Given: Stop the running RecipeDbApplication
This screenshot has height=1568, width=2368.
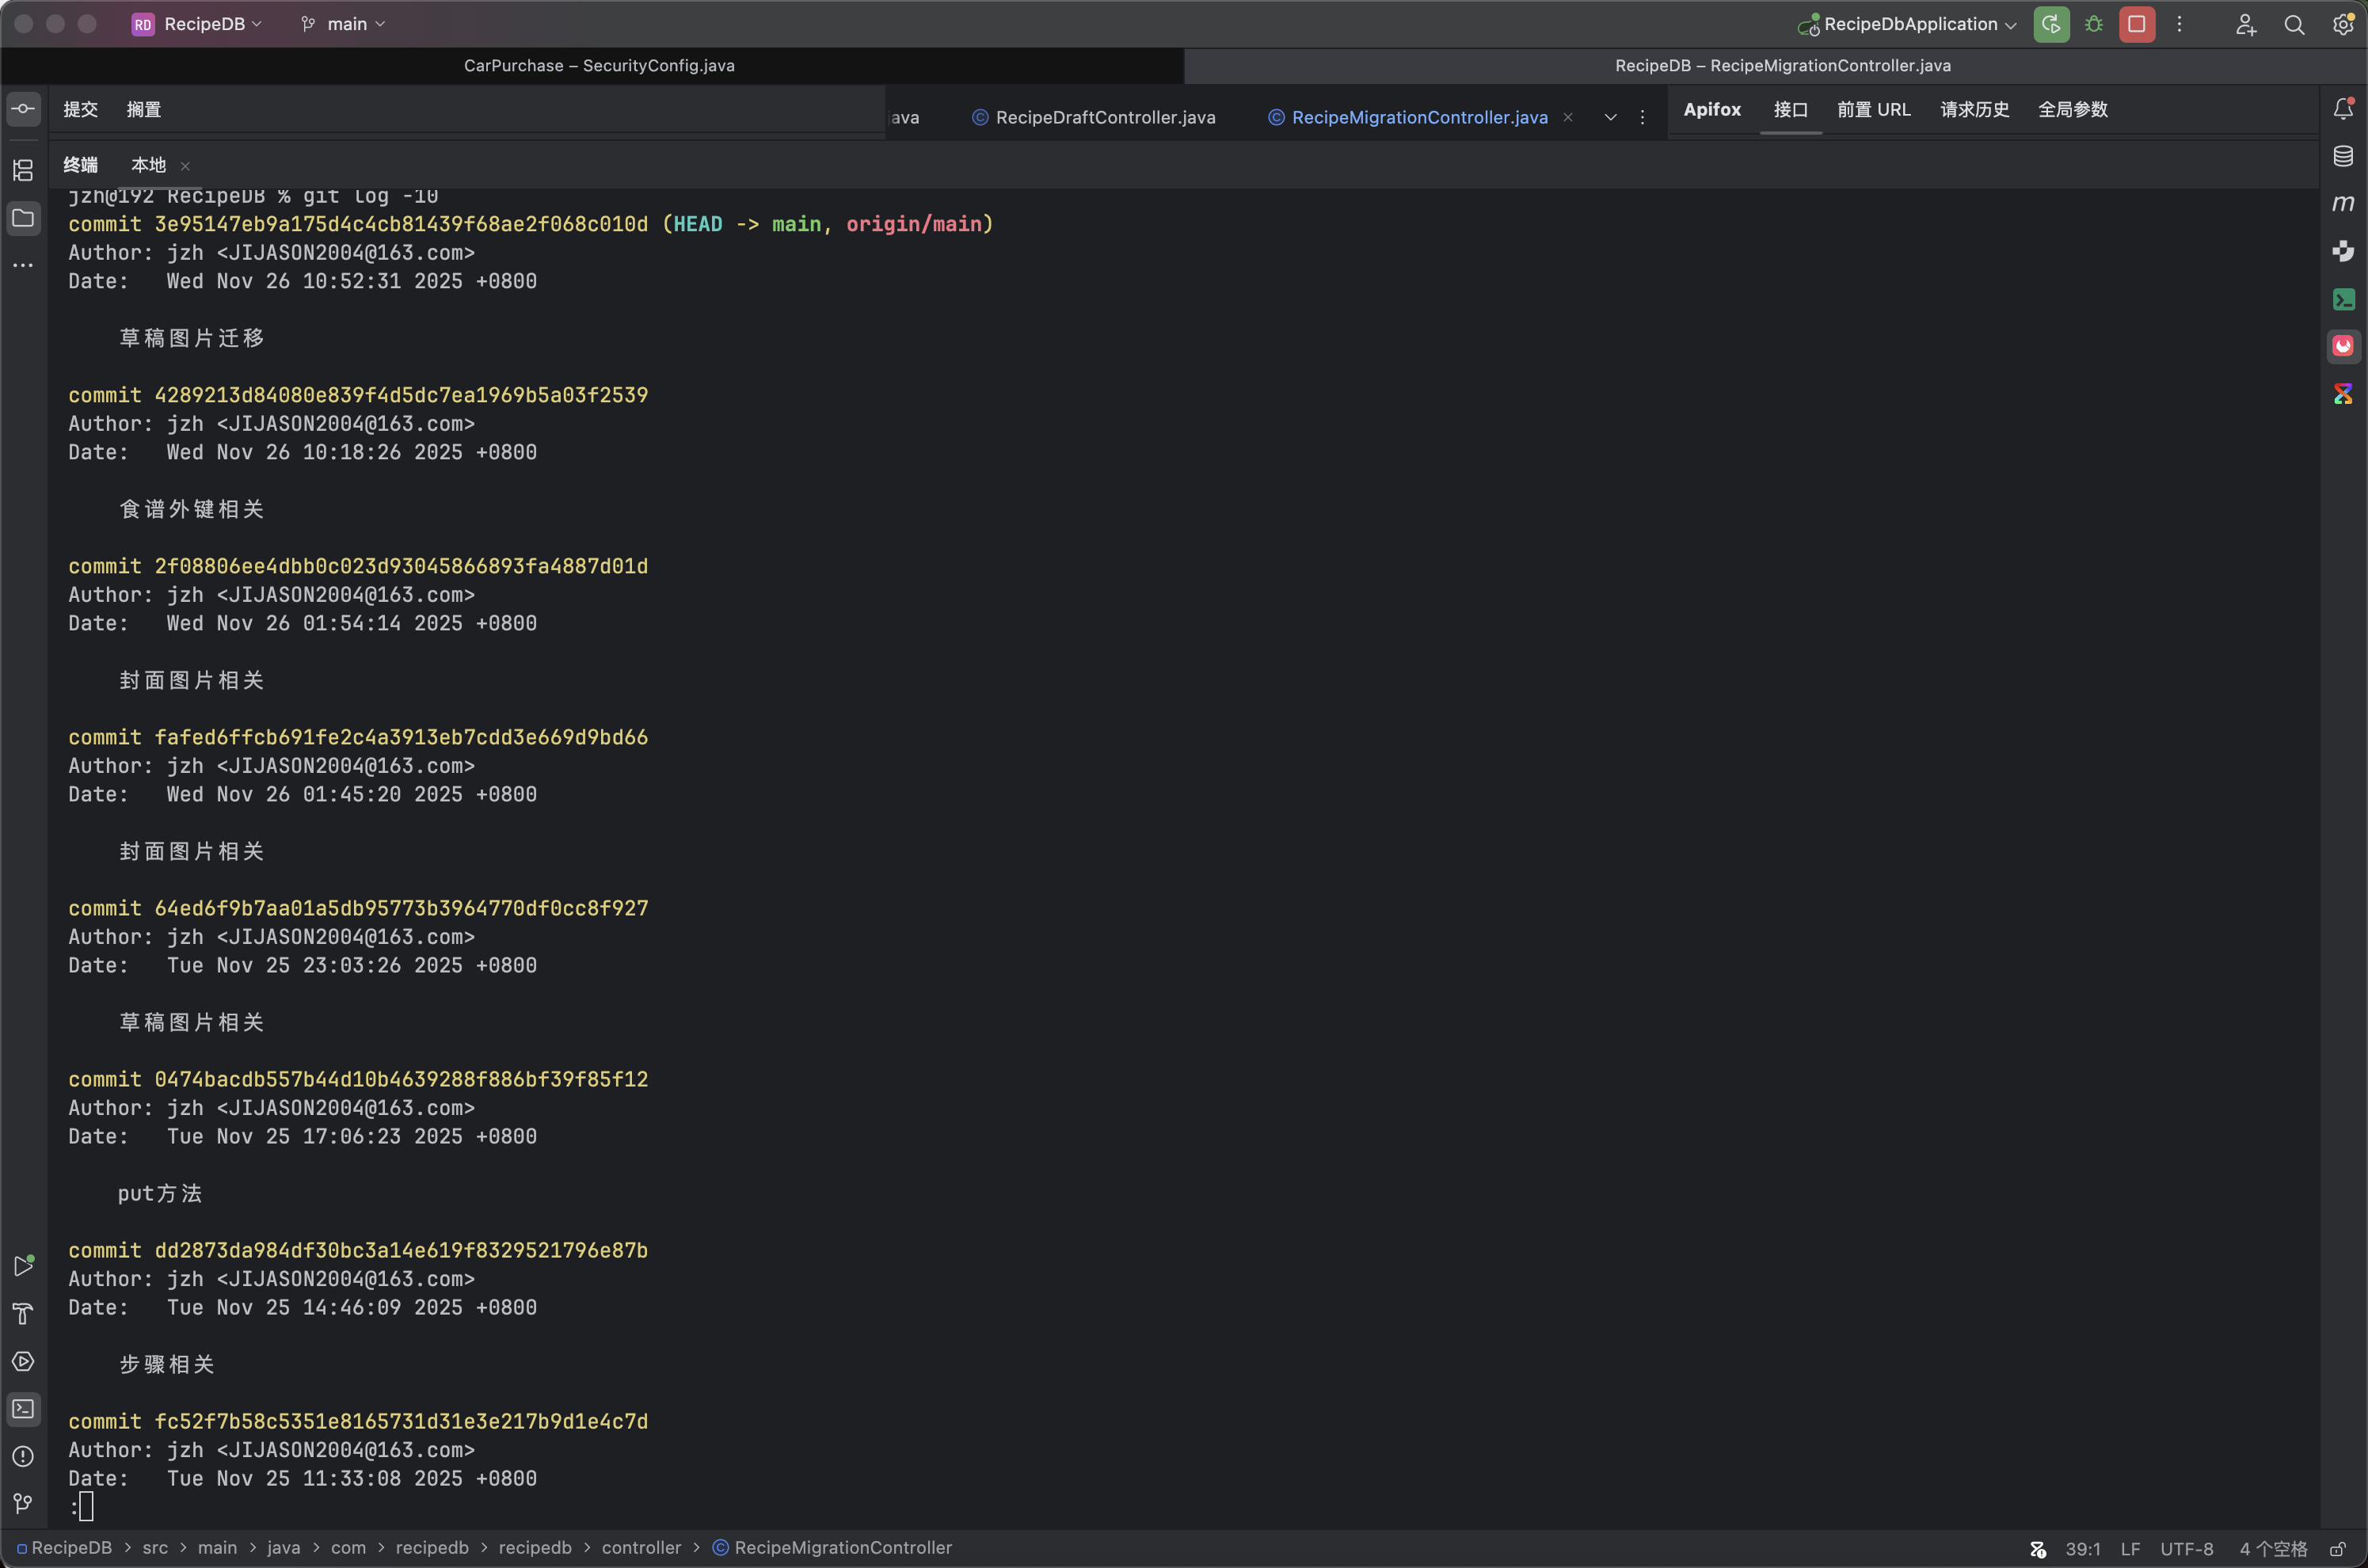Looking at the screenshot, I should 2136,24.
